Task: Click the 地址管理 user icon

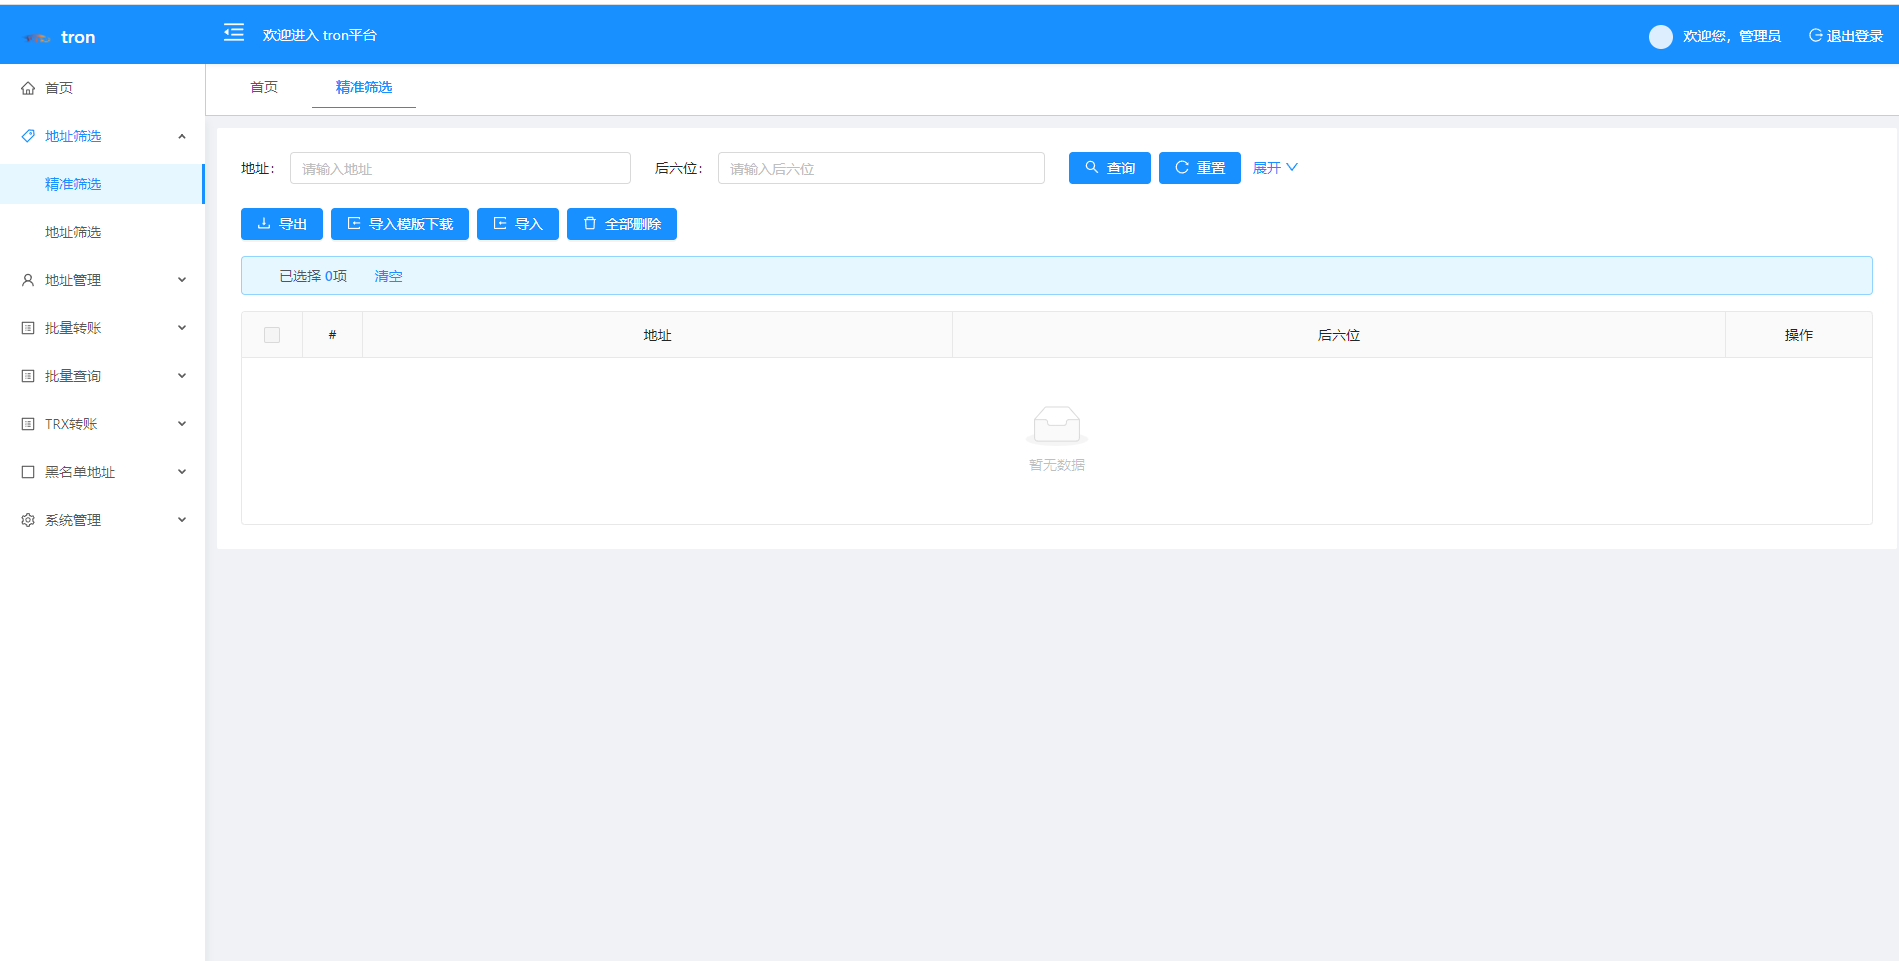Action: click(x=28, y=280)
